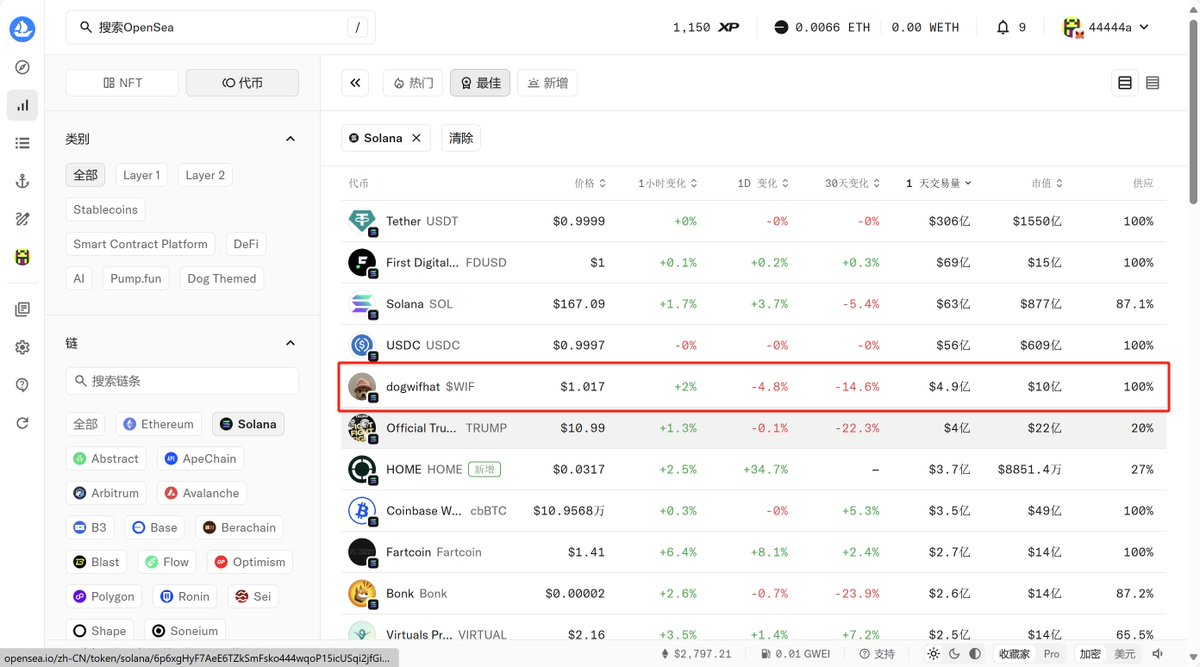Viewport: 1200px width, 667px height.
Task: Collapse the filter panel with double-chevron button
Action: [355, 83]
